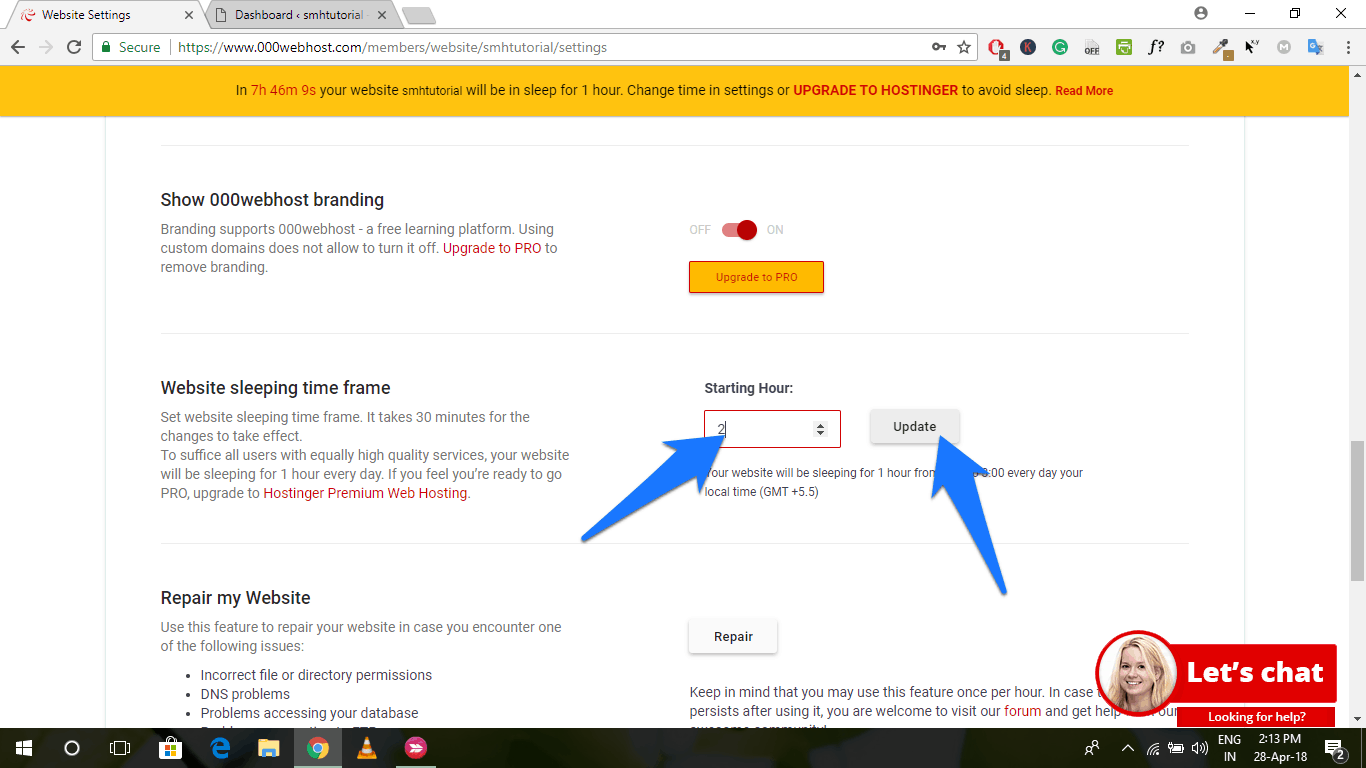This screenshot has width=1366, height=768.
Task: Click the Problems accessing your database item
Action: pos(309,713)
